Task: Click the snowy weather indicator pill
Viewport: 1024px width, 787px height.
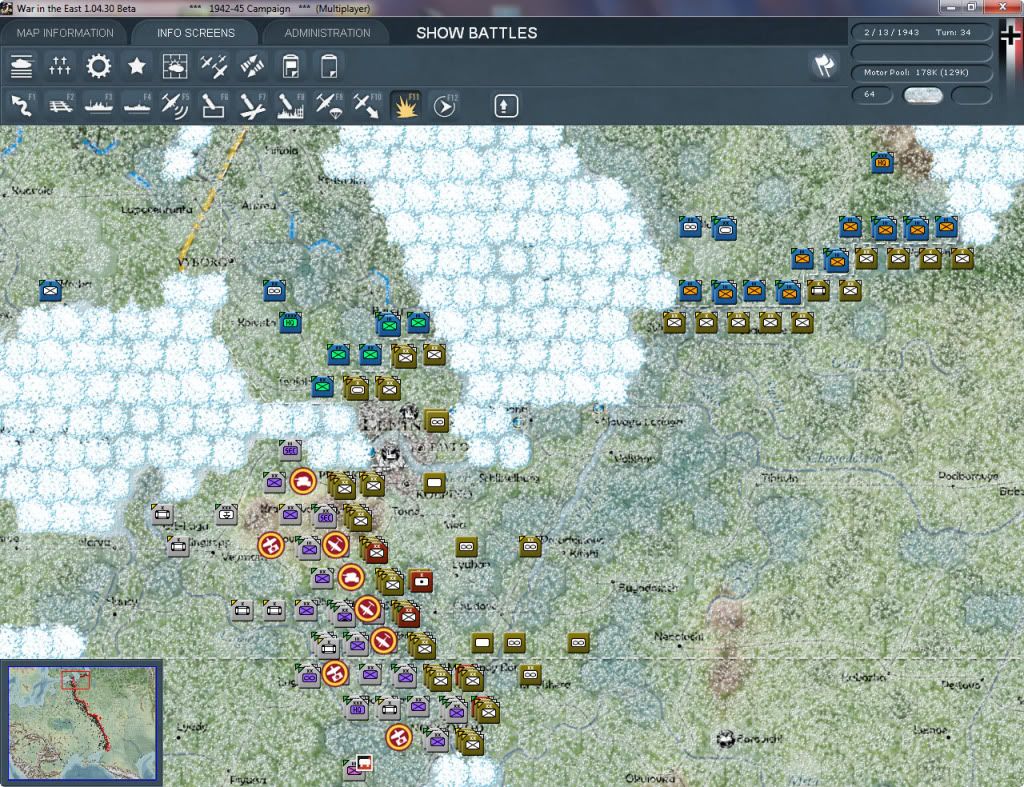Action: (x=922, y=95)
